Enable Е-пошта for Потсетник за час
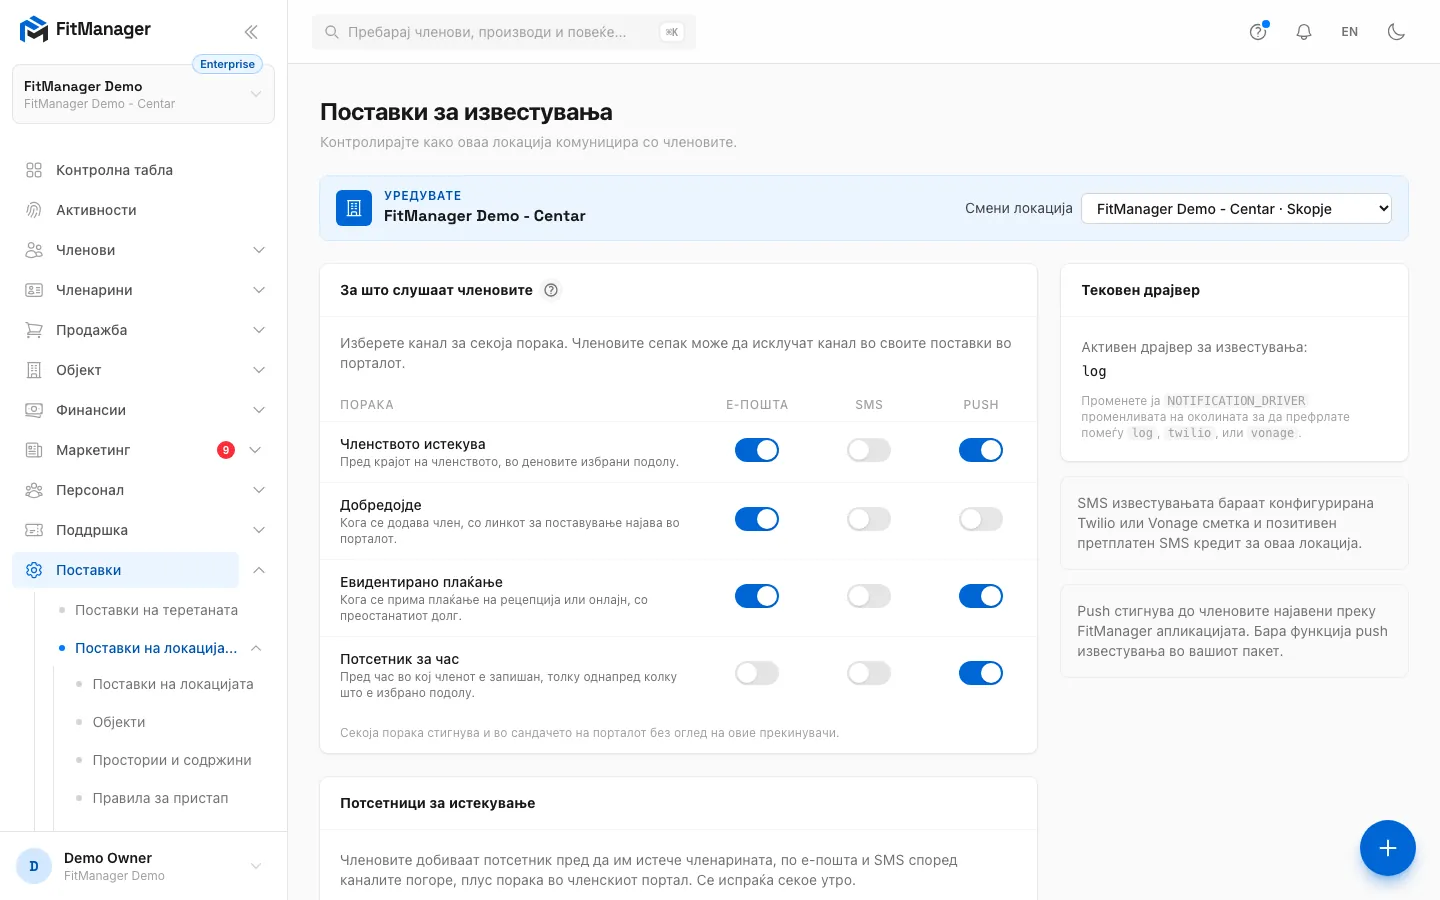 (757, 673)
